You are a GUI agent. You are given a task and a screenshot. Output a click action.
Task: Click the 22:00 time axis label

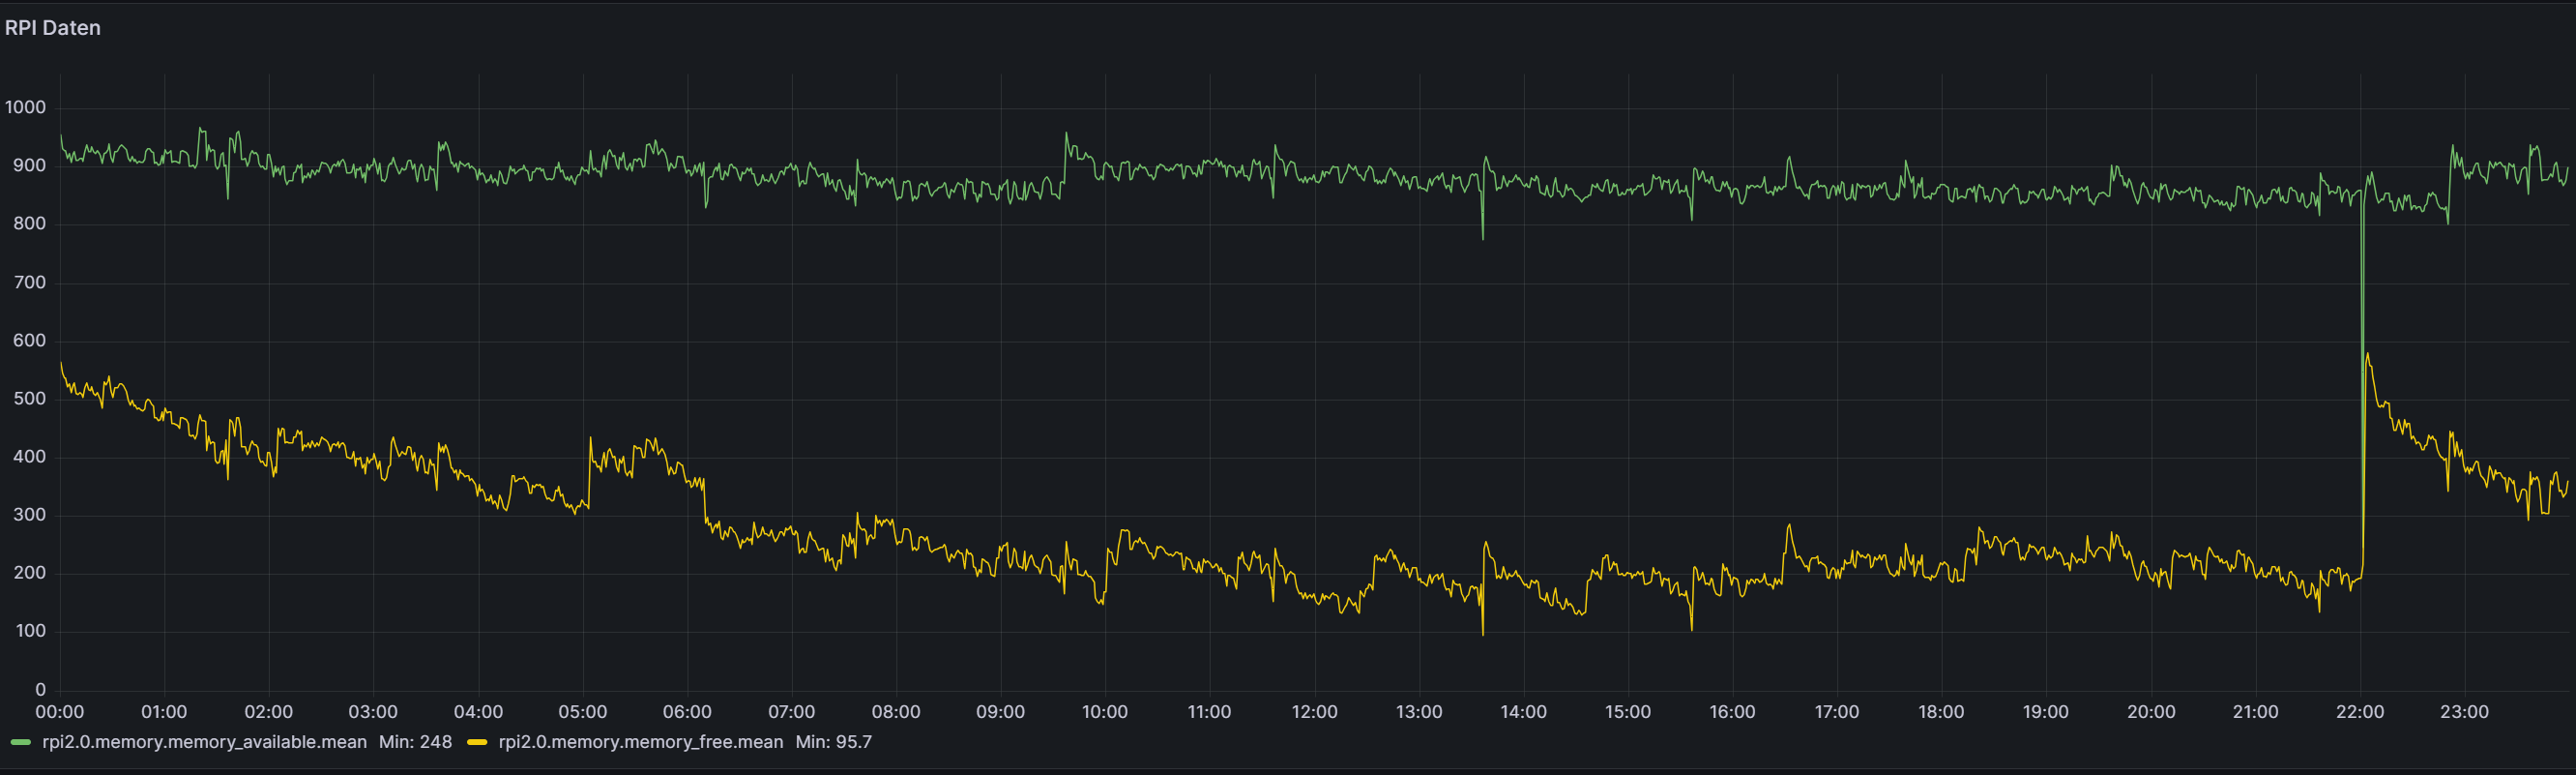pos(2360,712)
